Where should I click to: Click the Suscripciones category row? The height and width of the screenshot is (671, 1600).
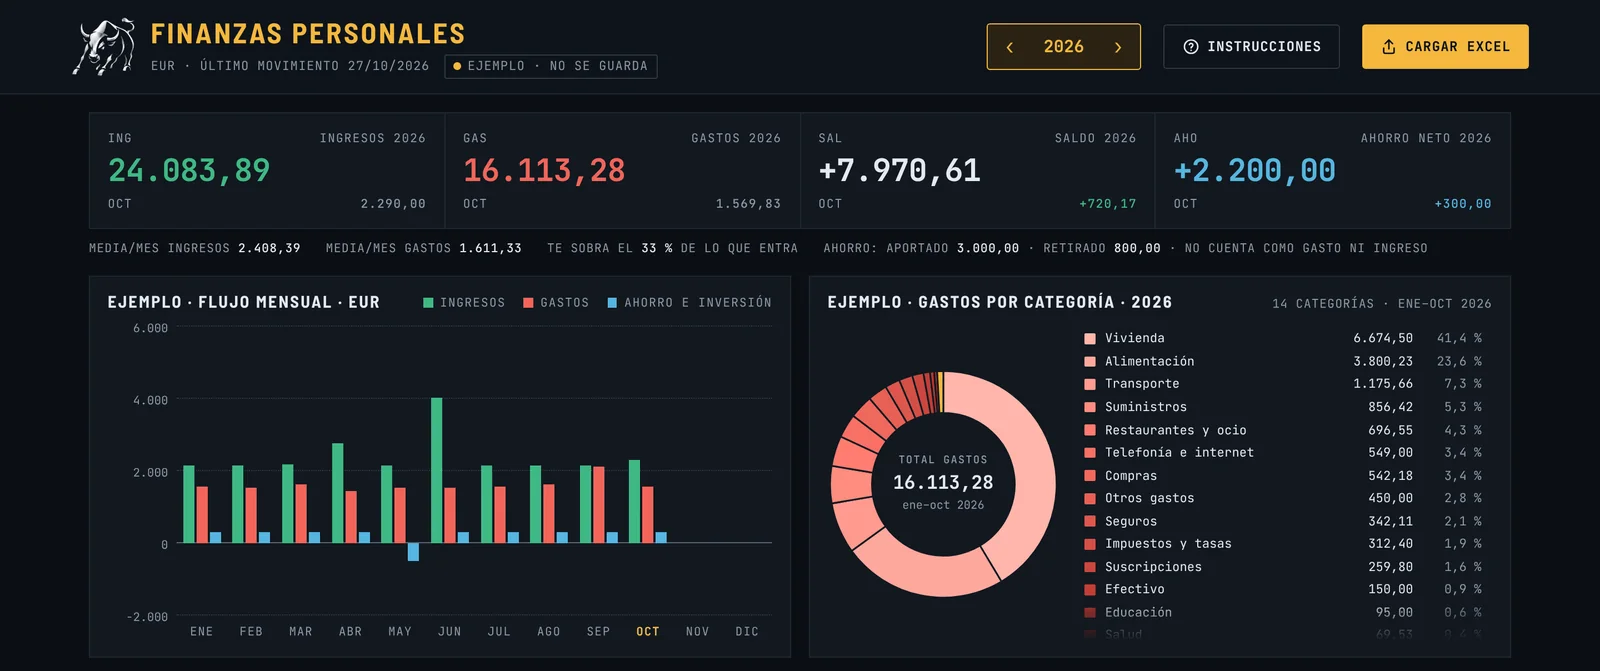1283,567
